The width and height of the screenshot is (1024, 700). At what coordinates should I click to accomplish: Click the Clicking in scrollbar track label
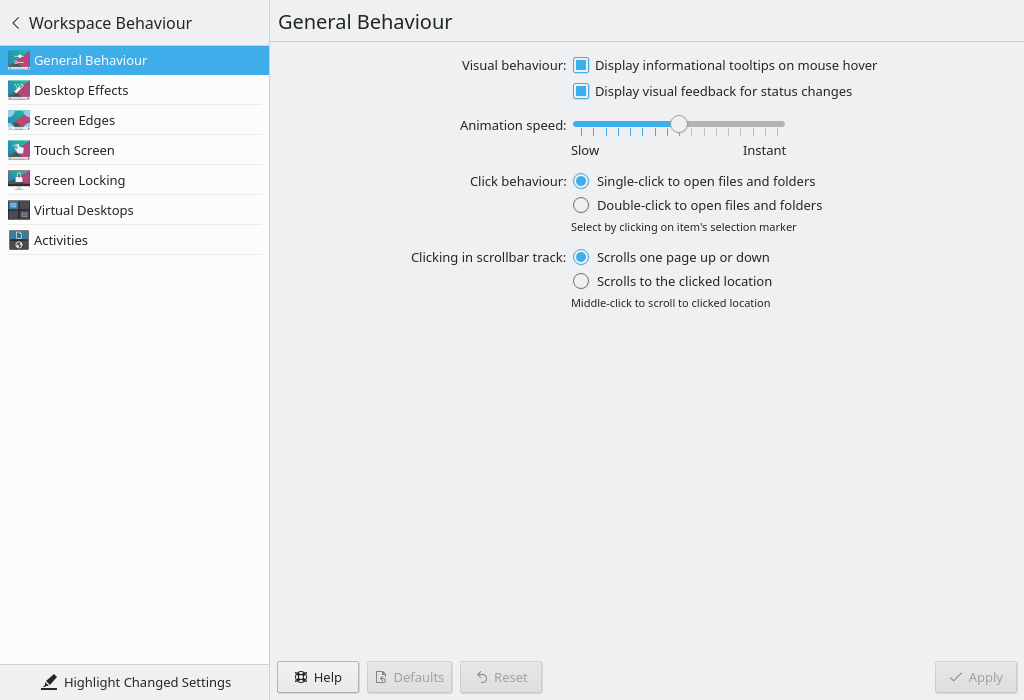coord(488,257)
